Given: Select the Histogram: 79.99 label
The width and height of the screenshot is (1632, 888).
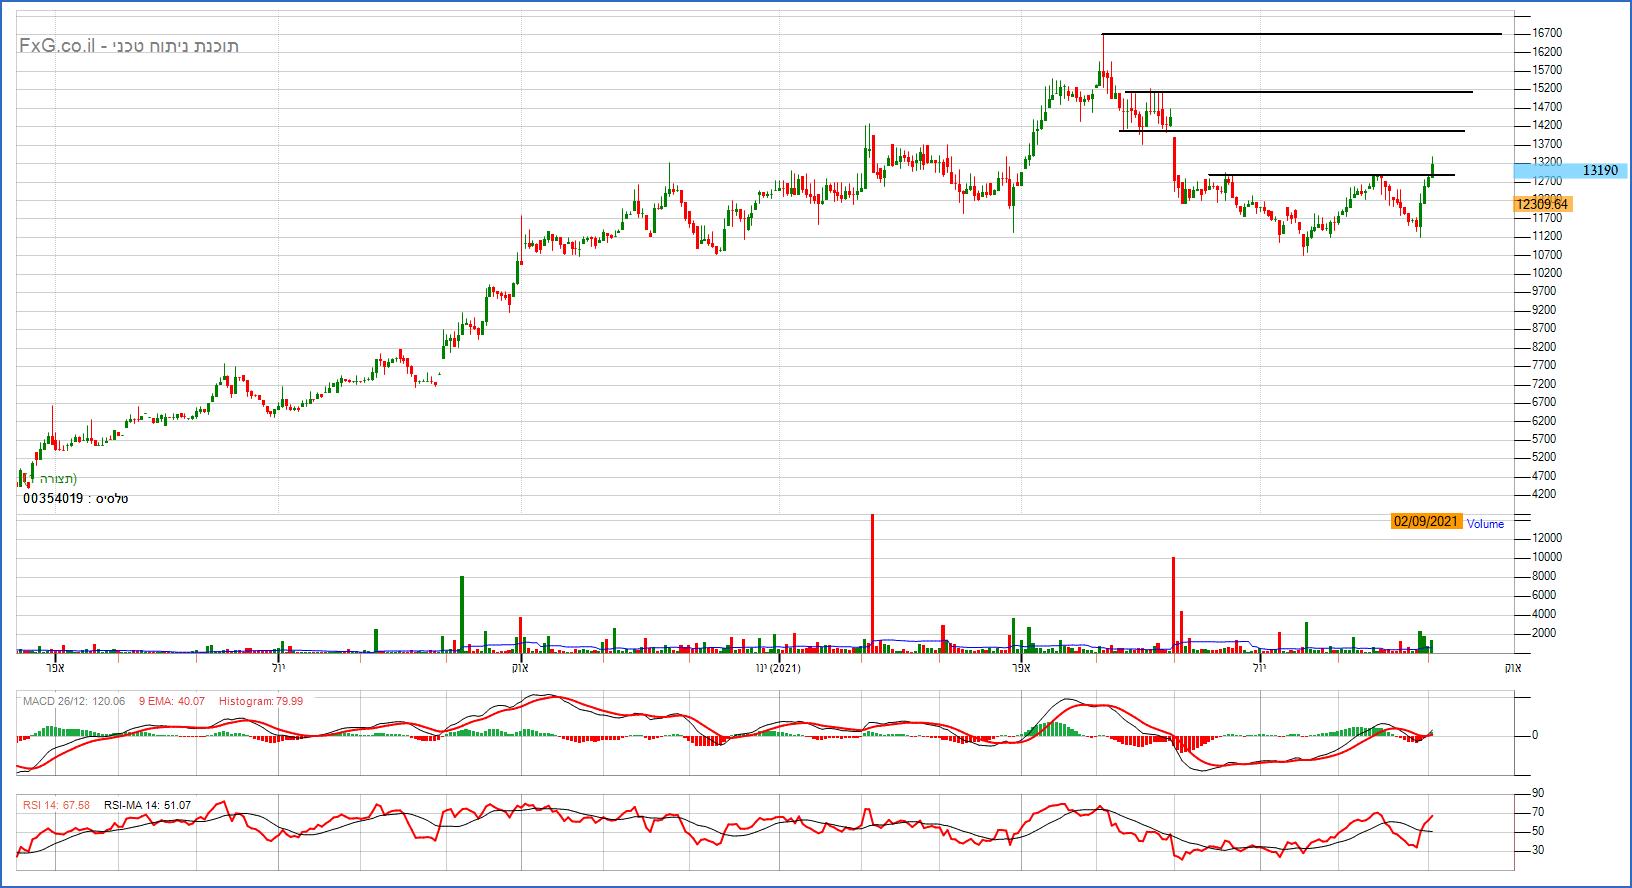Looking at the screenshot, I should [260, 701].
